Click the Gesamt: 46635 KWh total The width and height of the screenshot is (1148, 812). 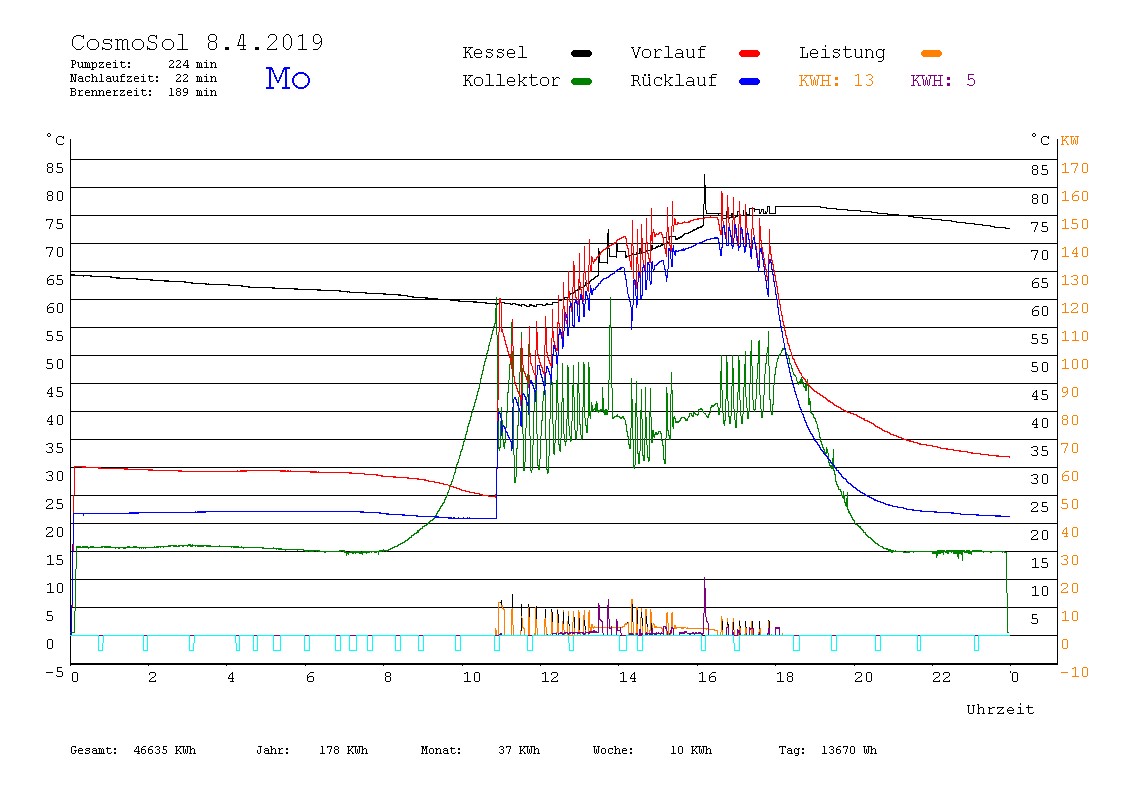[x=133, y=750]
